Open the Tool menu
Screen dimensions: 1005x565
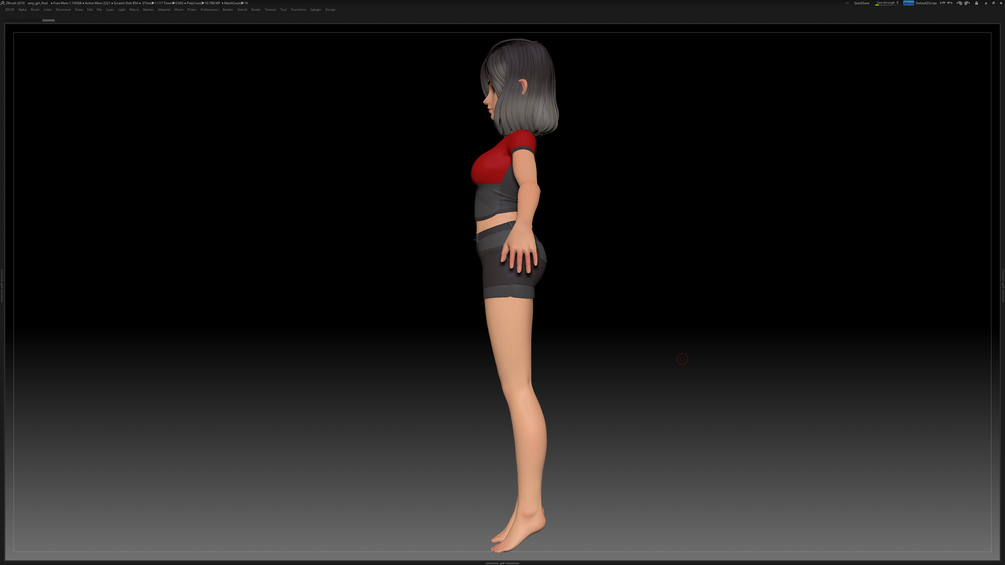[x=283, y=10]
